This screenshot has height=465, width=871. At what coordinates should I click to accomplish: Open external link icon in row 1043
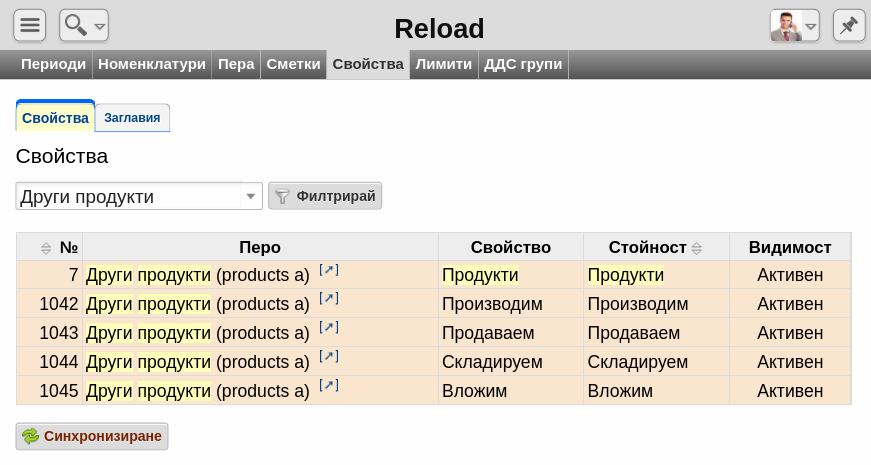pyautogui.click(x=328, y=327)
